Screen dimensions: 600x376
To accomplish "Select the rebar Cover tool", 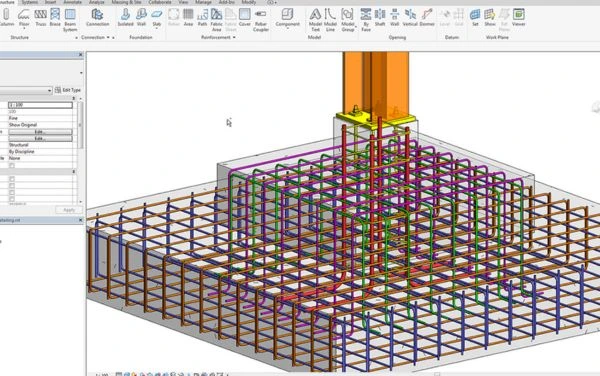I will pos(245,18).
